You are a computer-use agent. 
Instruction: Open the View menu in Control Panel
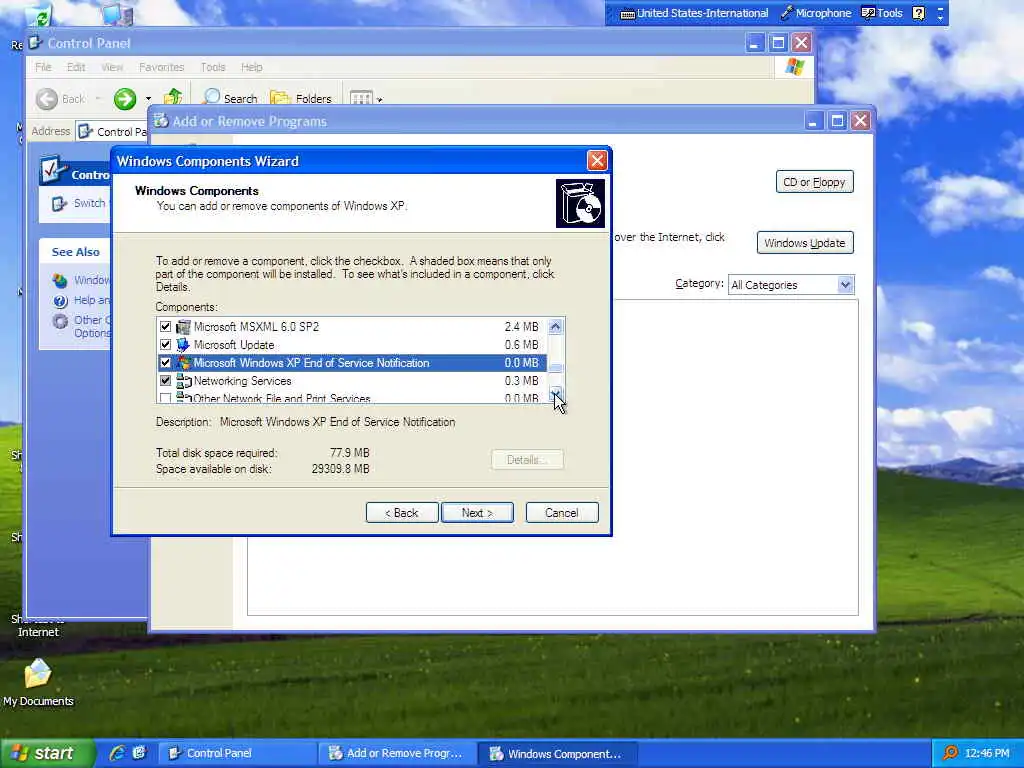point(112,67)
